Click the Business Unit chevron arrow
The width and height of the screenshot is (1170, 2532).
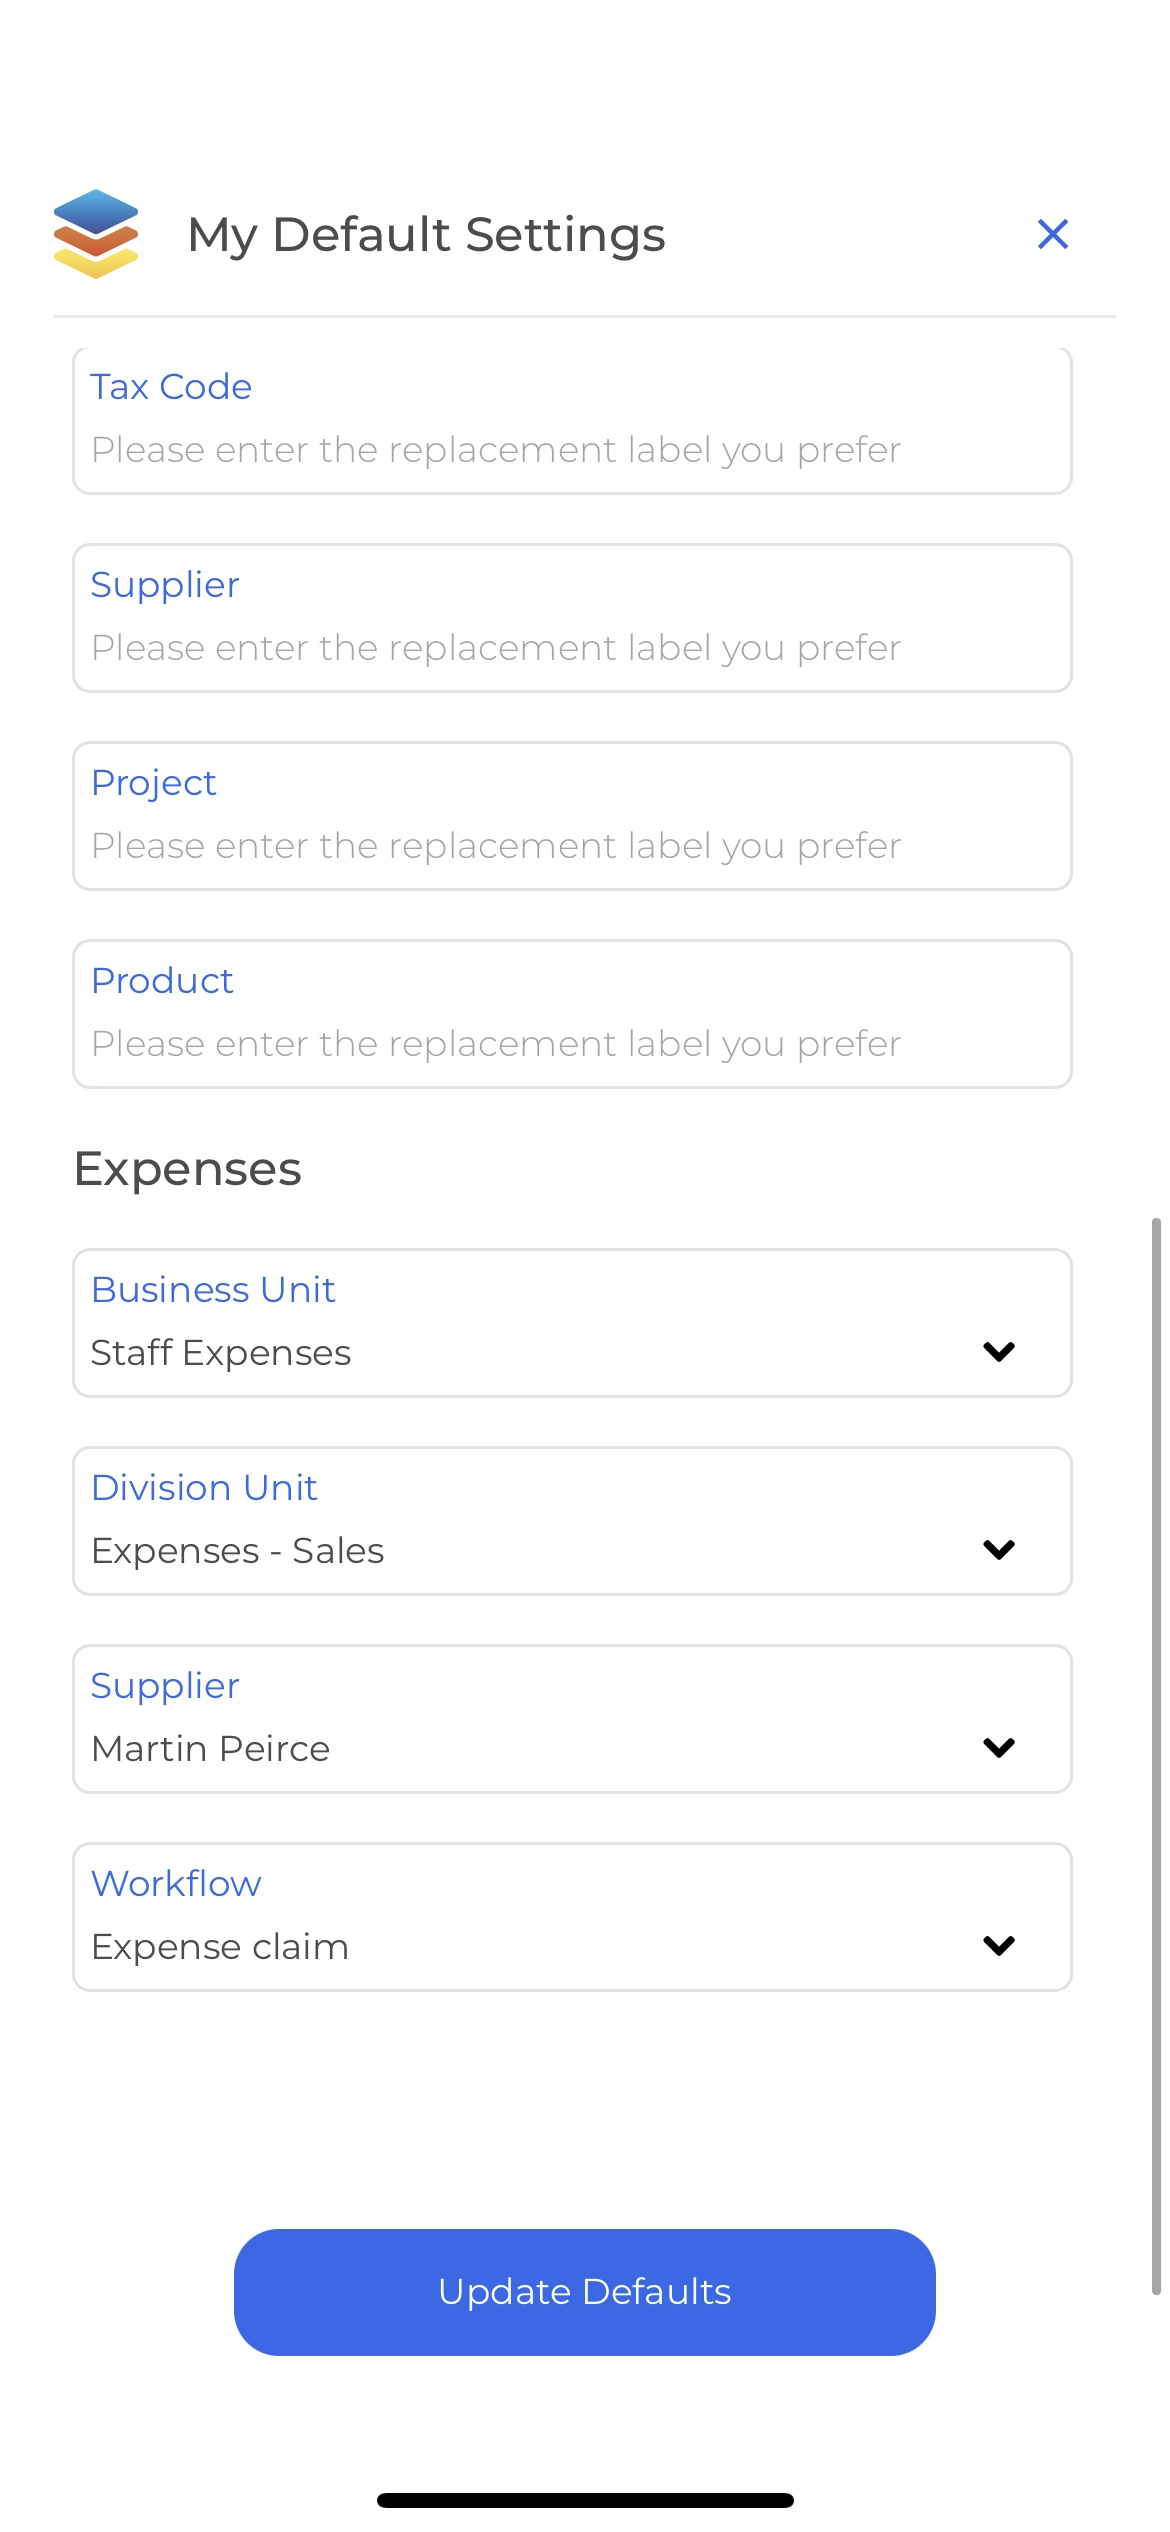(x=999, y=1352)
